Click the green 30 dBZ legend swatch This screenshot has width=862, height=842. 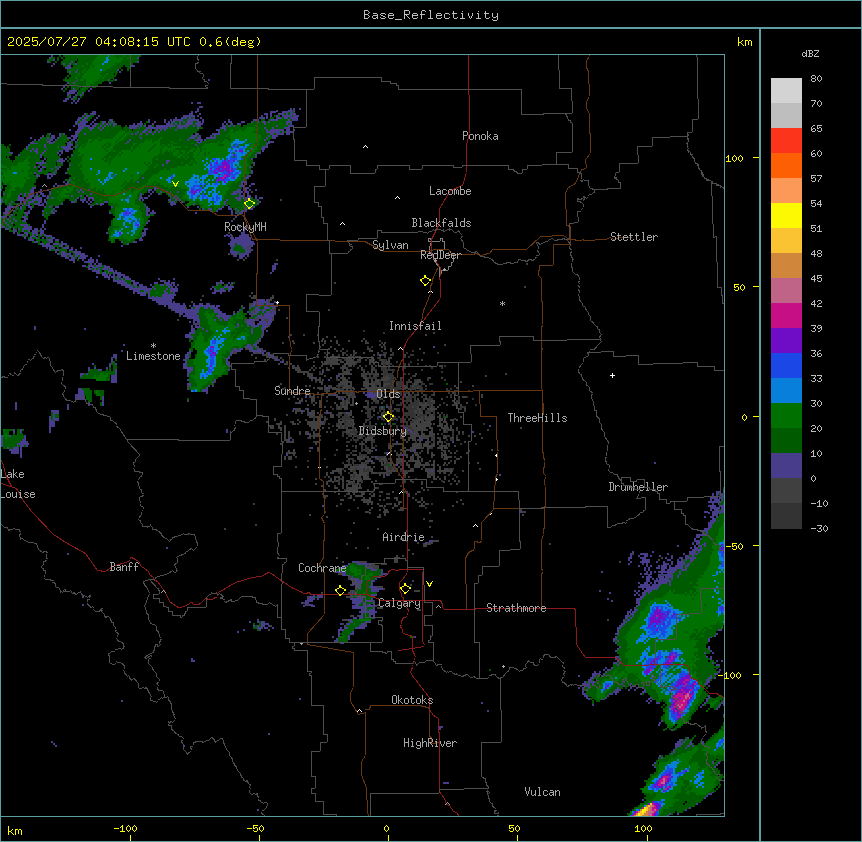786,416
